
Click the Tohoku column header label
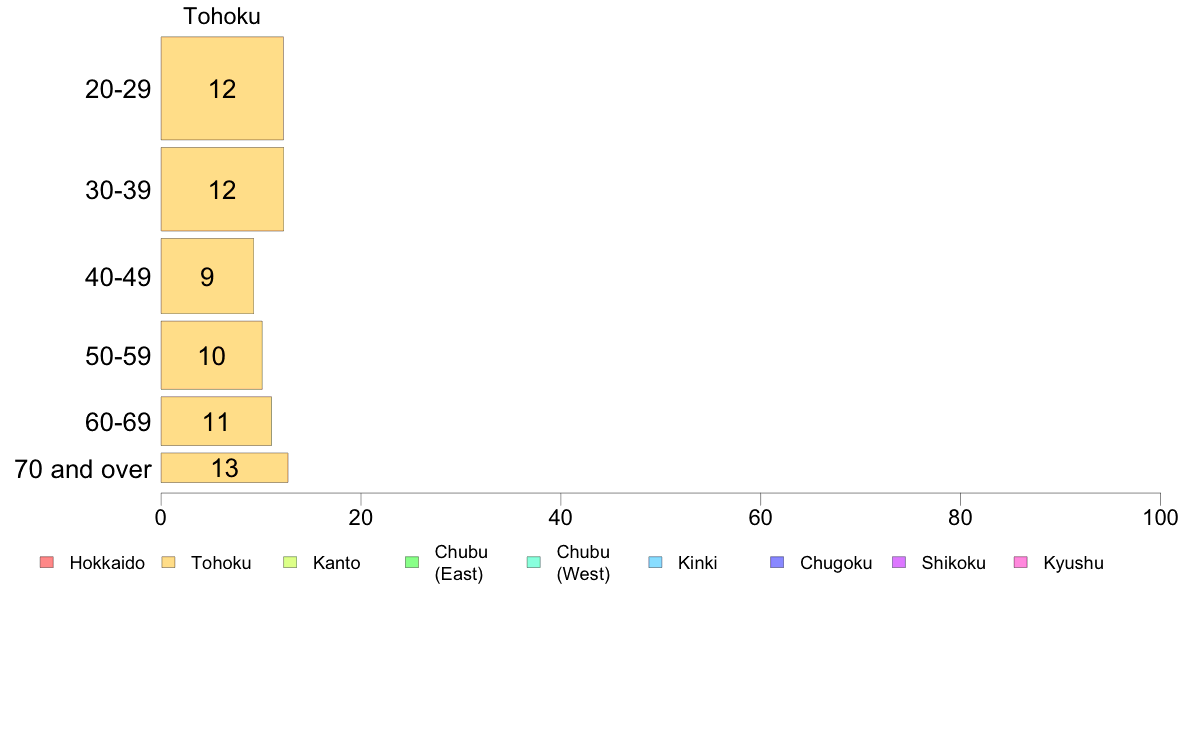[x=222, y=16]
